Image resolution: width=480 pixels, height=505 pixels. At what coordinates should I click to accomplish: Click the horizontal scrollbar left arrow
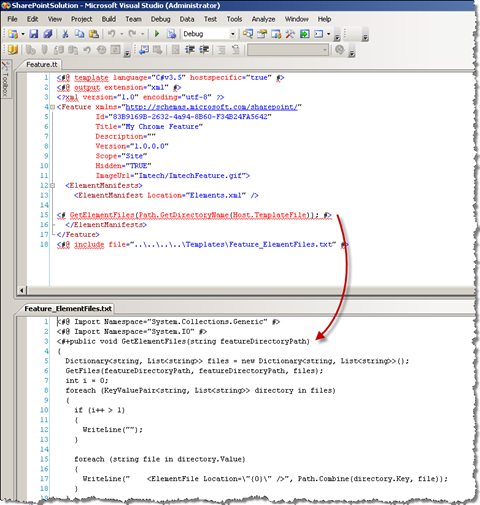pyautogui.click(x=21, y=290)
